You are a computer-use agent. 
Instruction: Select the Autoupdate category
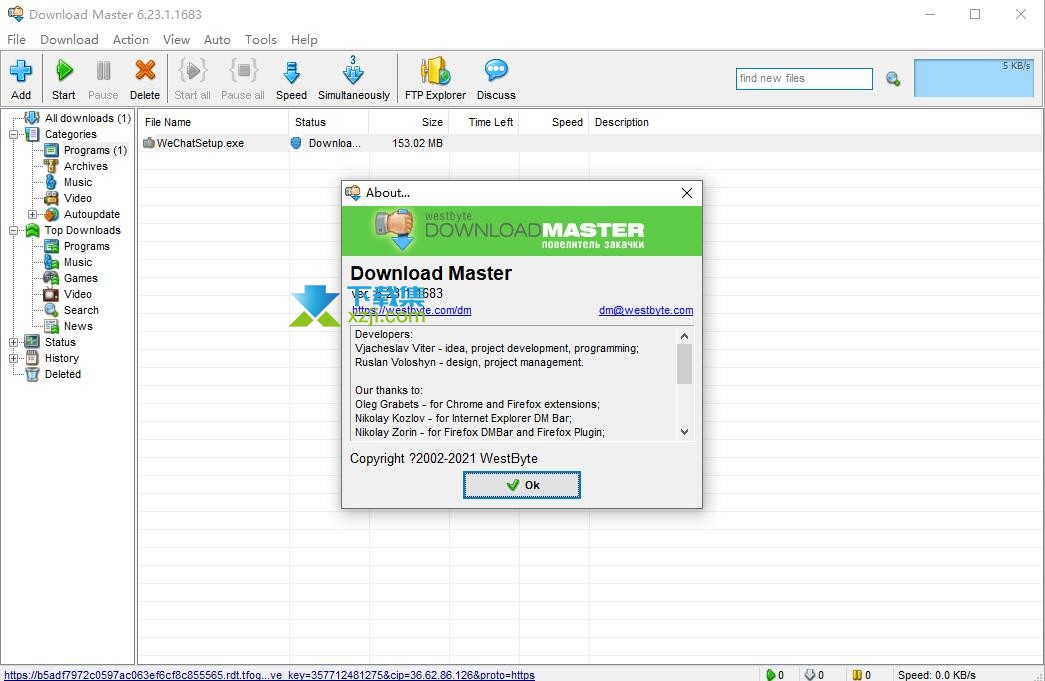pos(92,214)
